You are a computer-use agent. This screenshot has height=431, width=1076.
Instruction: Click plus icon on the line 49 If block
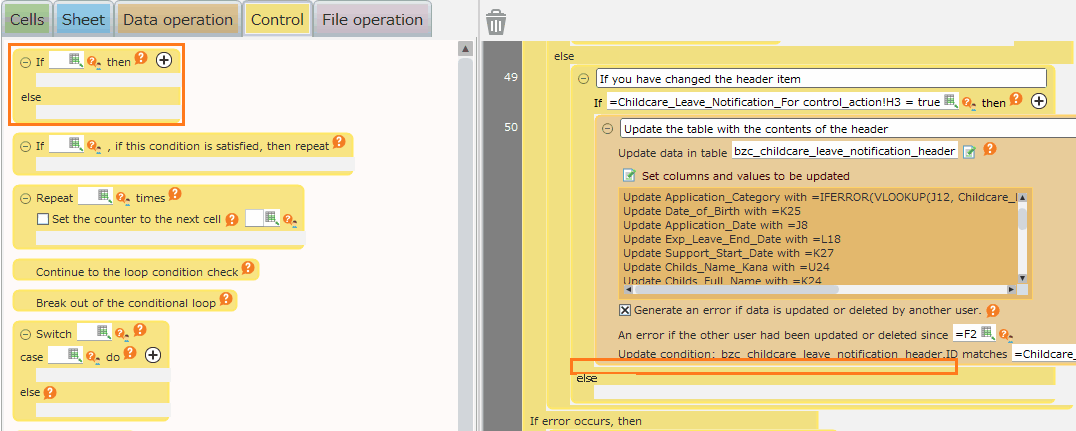point(1038,101)
